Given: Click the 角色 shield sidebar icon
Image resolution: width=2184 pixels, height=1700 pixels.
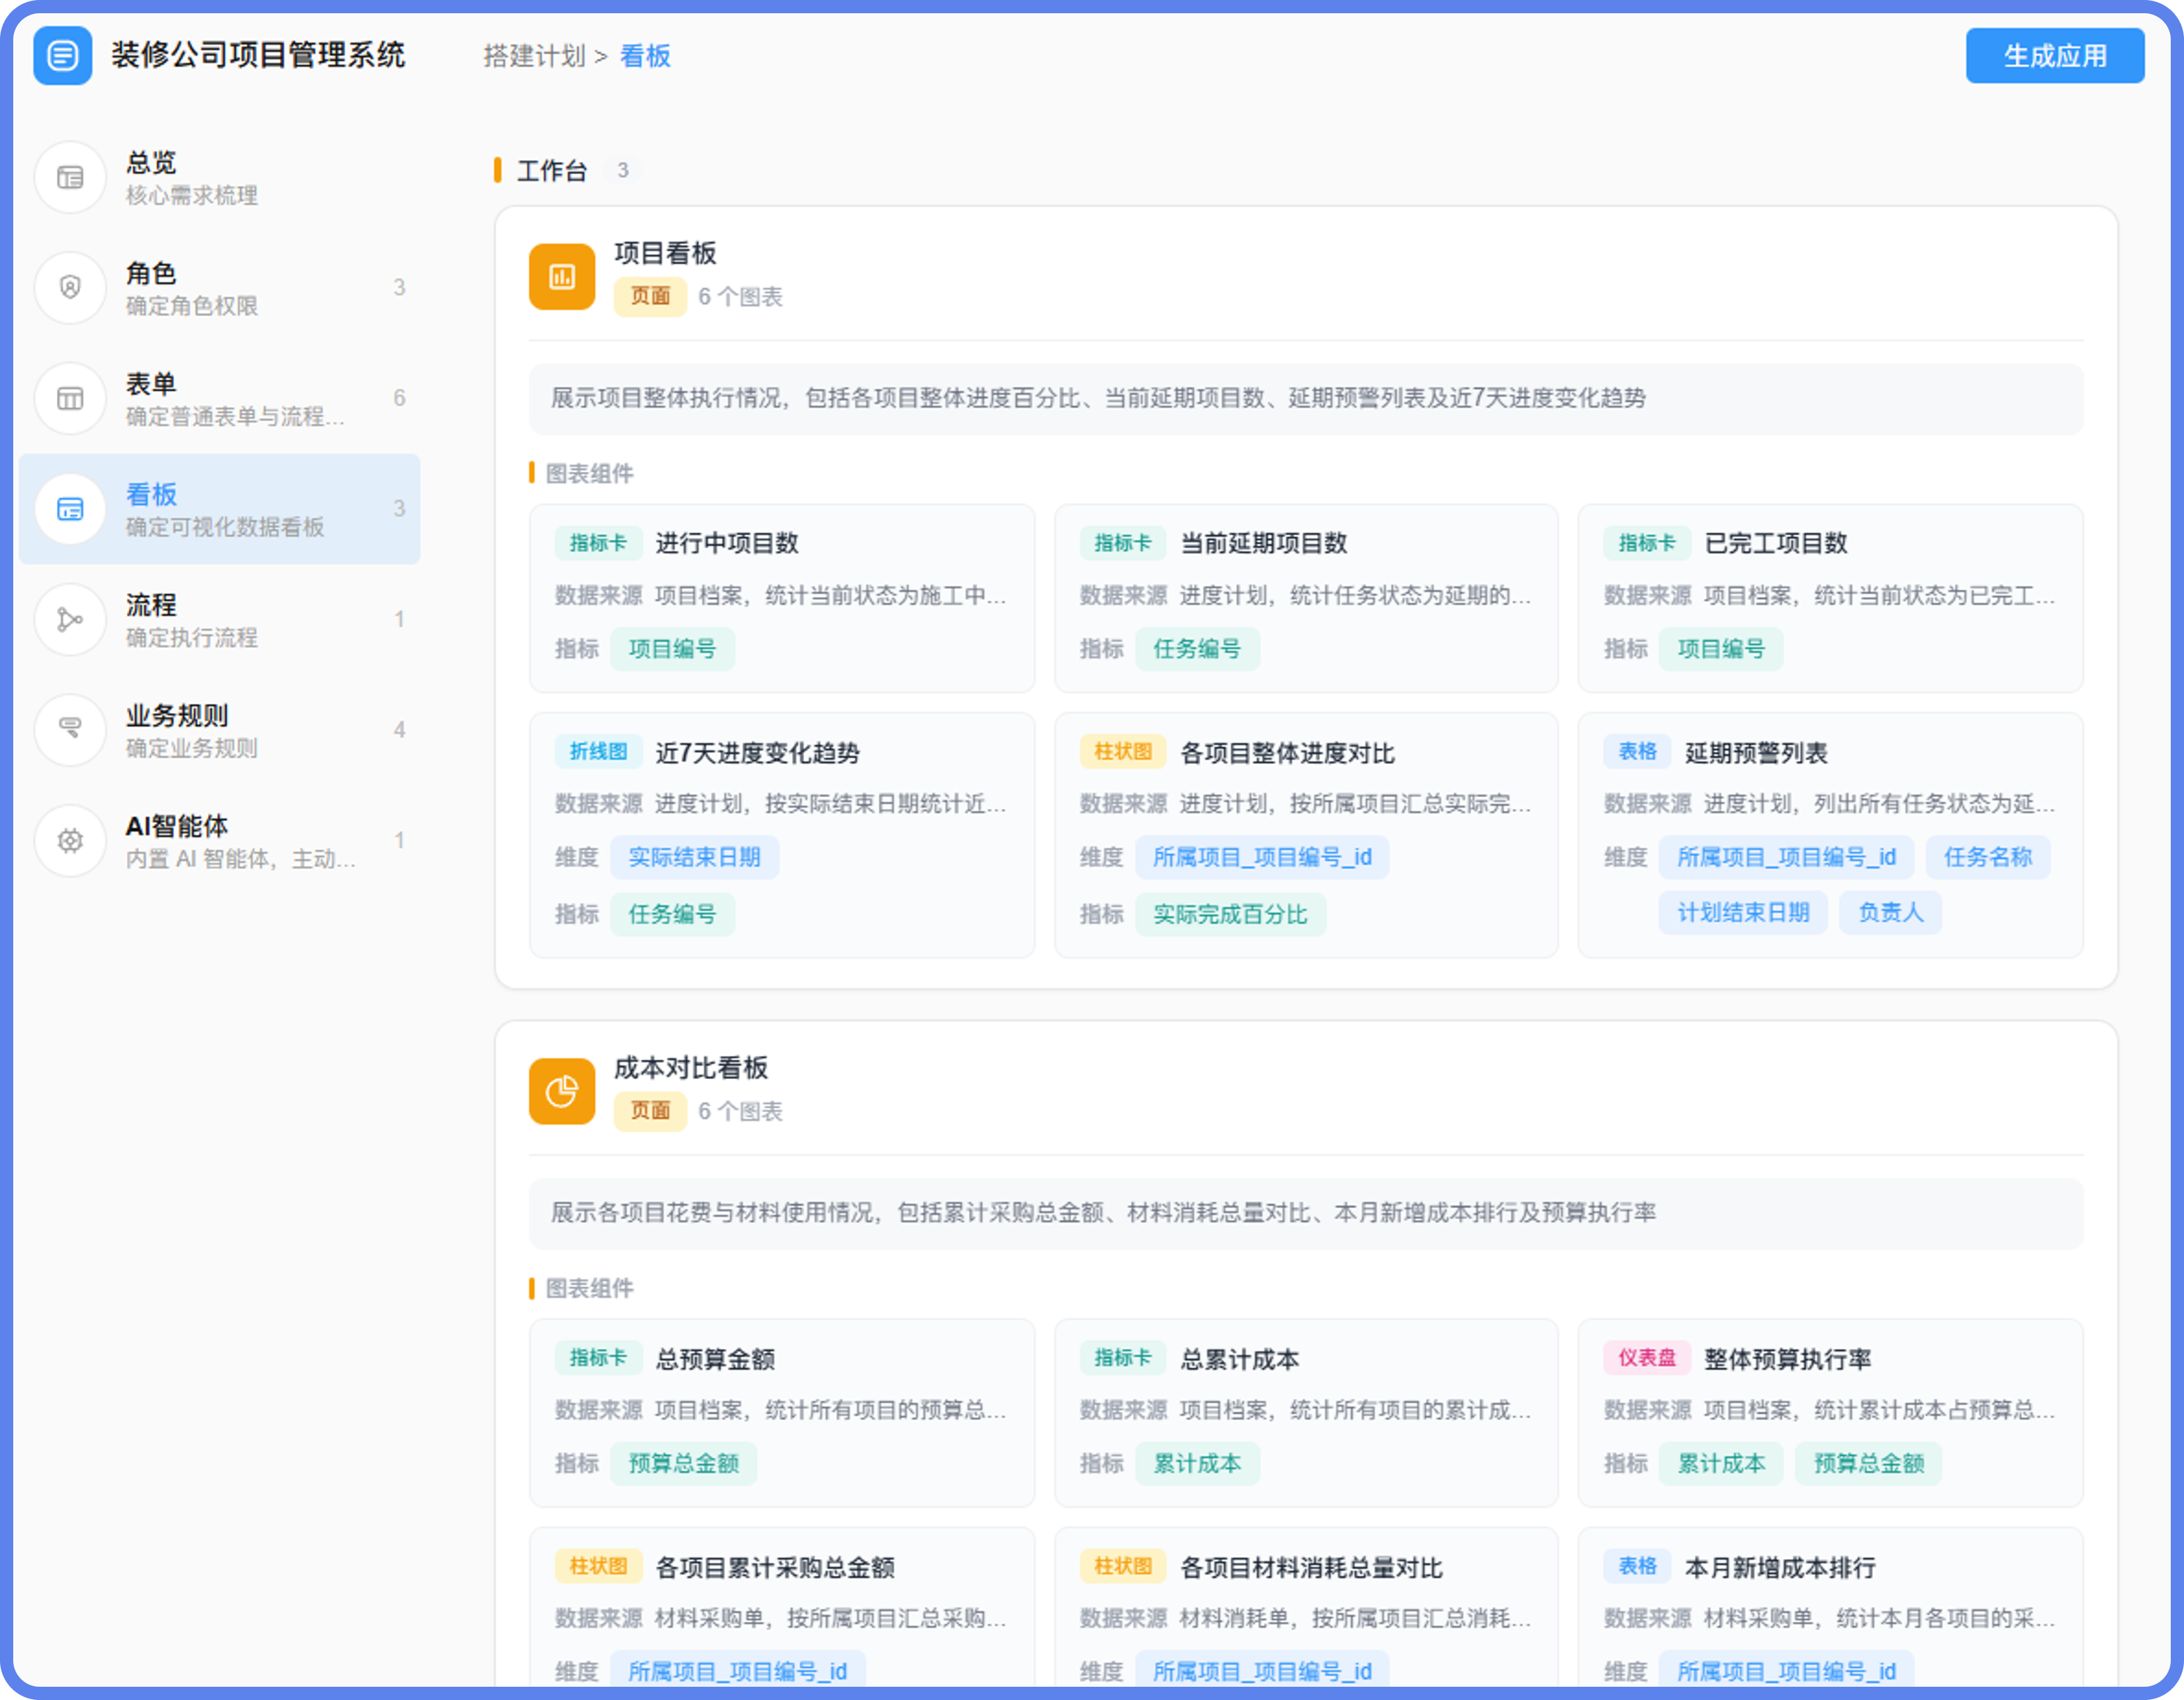Looking at the screenshot, I should click(70, 288).
